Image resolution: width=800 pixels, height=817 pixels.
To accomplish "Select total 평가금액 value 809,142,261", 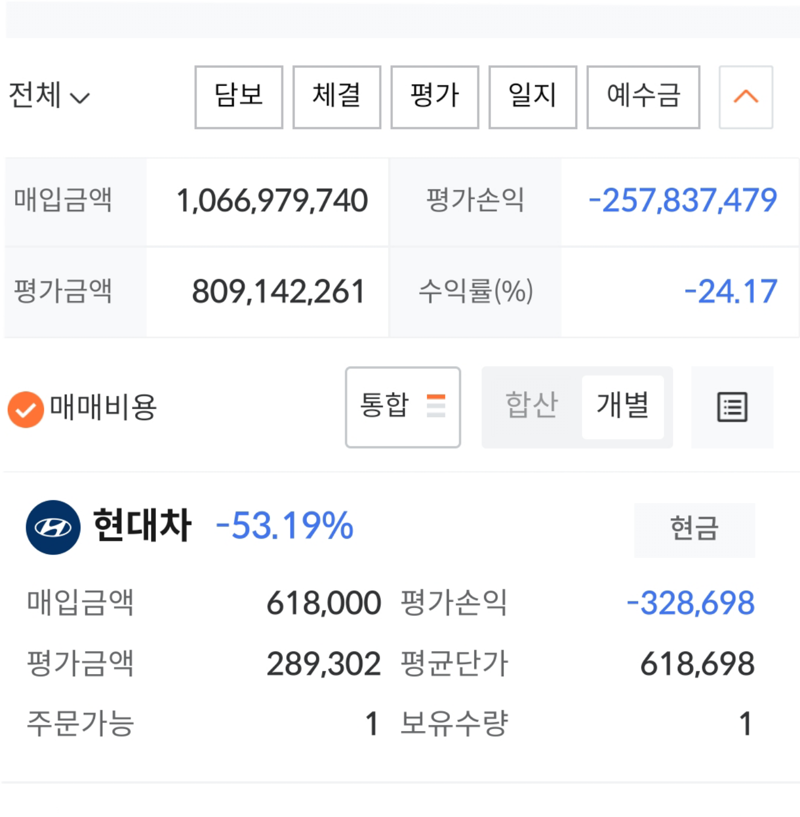I will pos(278,292).
